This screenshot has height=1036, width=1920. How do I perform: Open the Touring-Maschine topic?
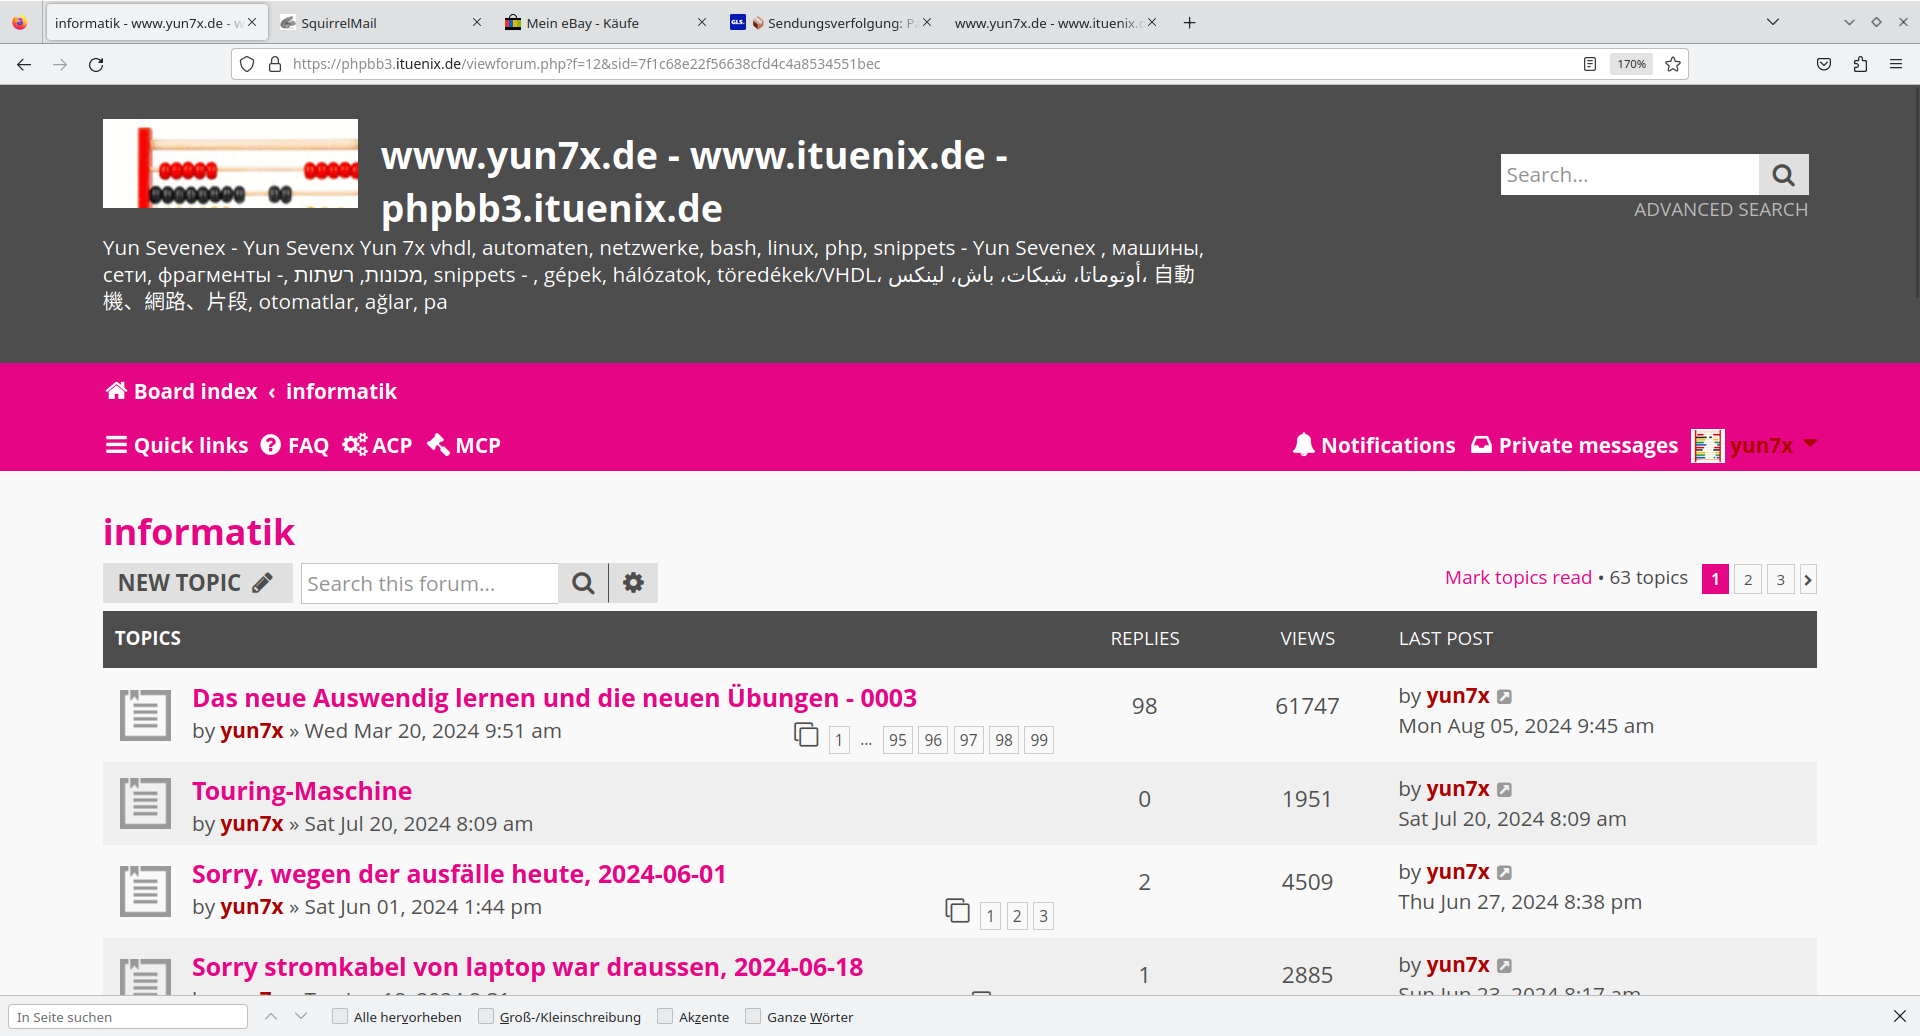[302, 791]
